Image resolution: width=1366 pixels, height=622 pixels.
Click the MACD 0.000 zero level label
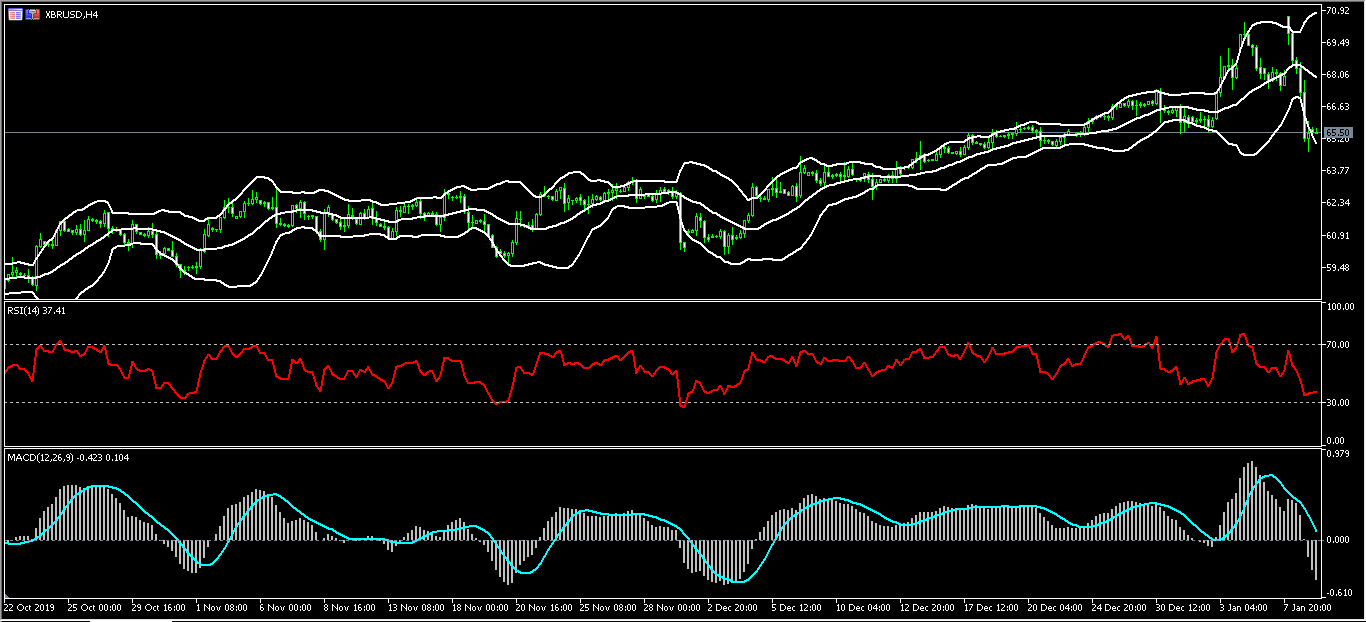click(1335, 540)
